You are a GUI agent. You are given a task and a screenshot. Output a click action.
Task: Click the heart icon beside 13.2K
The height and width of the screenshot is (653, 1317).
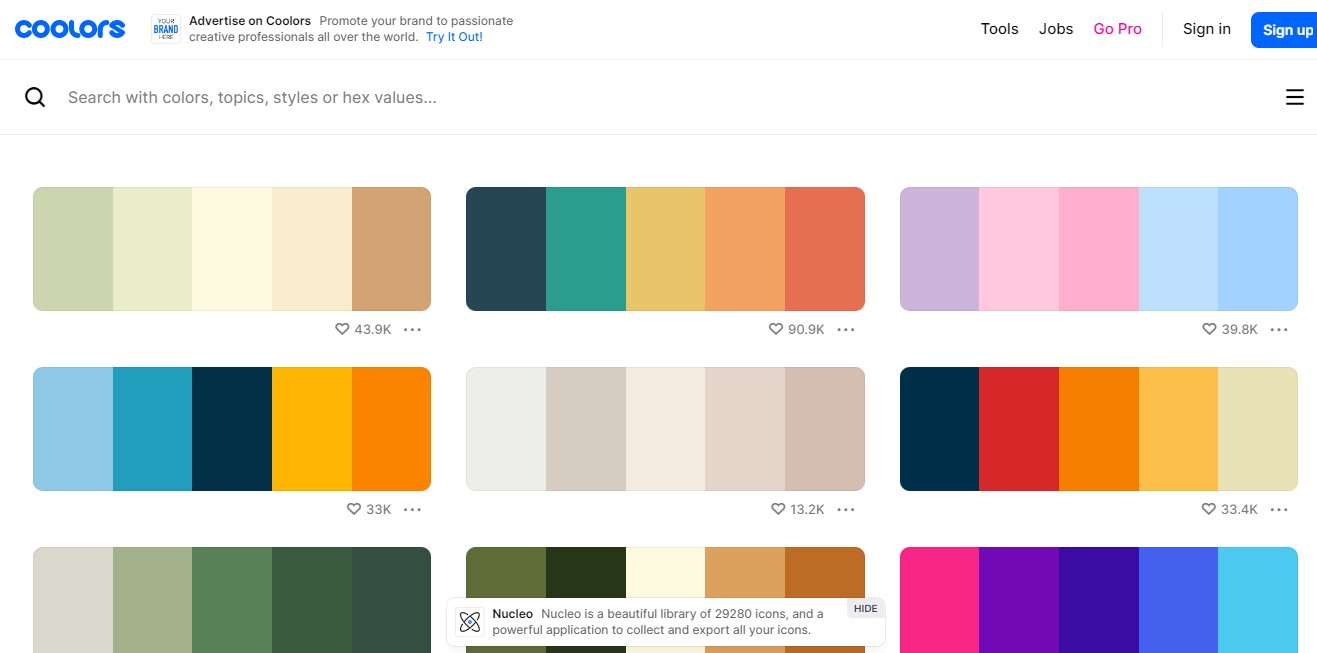(778, 509)
